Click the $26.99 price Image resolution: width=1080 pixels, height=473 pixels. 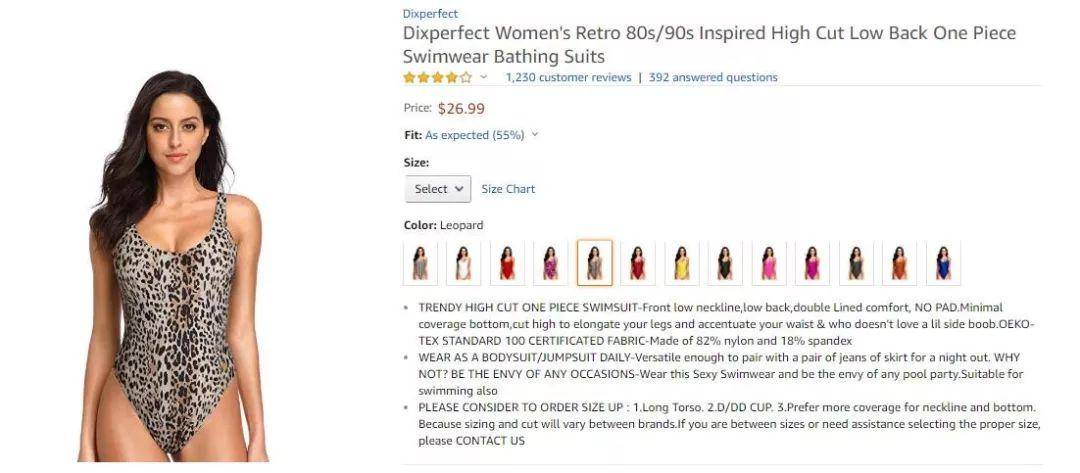click(461, 108)
